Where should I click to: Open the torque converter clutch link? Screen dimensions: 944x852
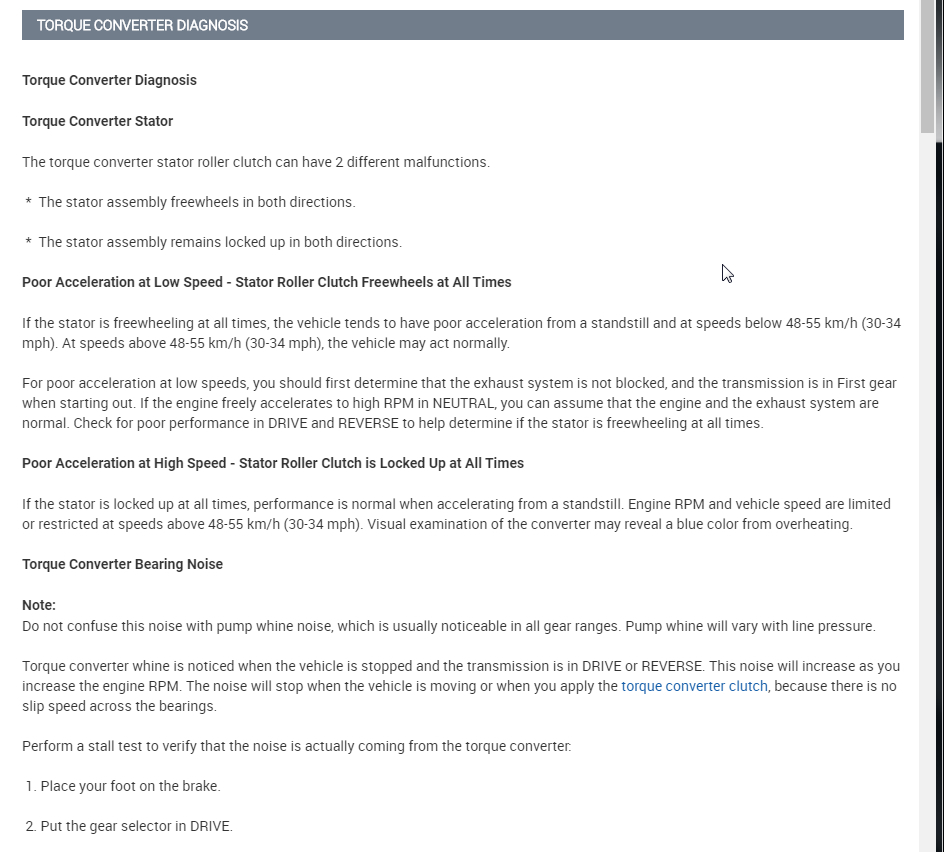[x=694, y=686]
